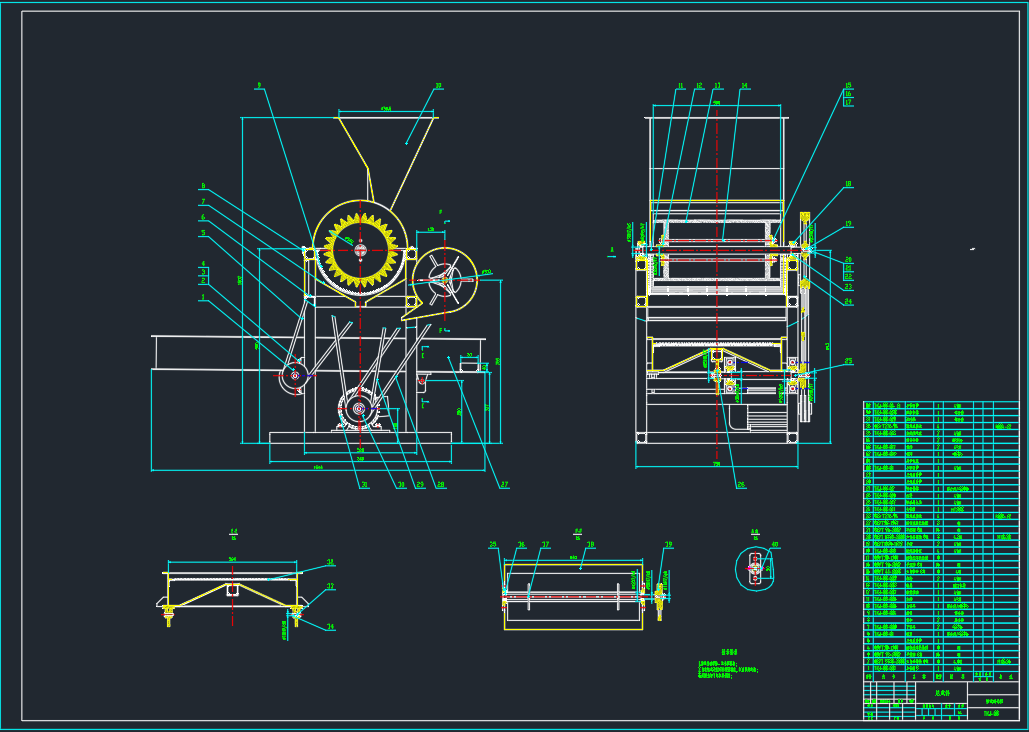Select part callout number 15
The height and width of the screenshot is (732, 1029).
click(x=849, y=85)
